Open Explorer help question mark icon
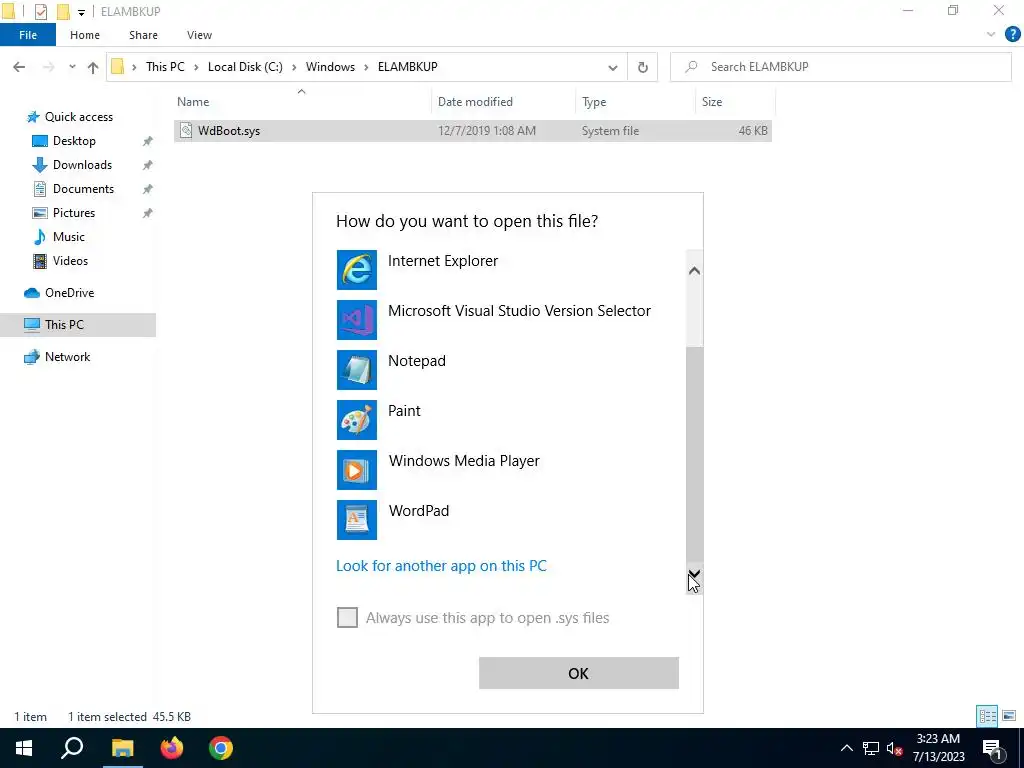The width and height of the screenshot is (1024, 768). 1012,35
